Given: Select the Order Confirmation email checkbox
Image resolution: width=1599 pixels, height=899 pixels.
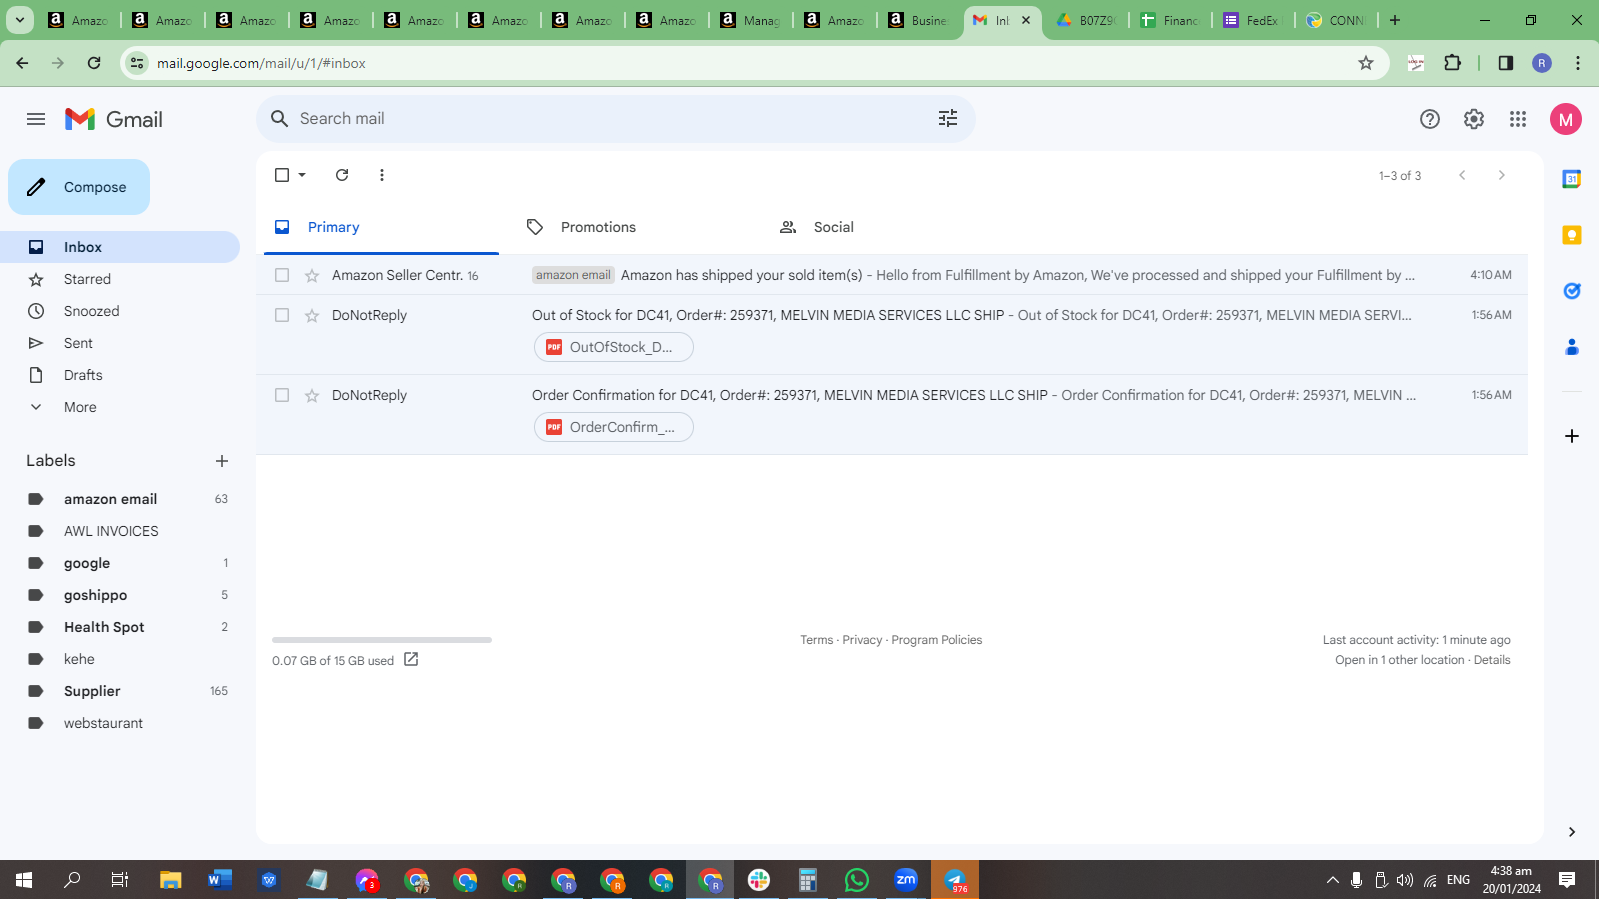Looking at the screenshot, I should 282,395.
